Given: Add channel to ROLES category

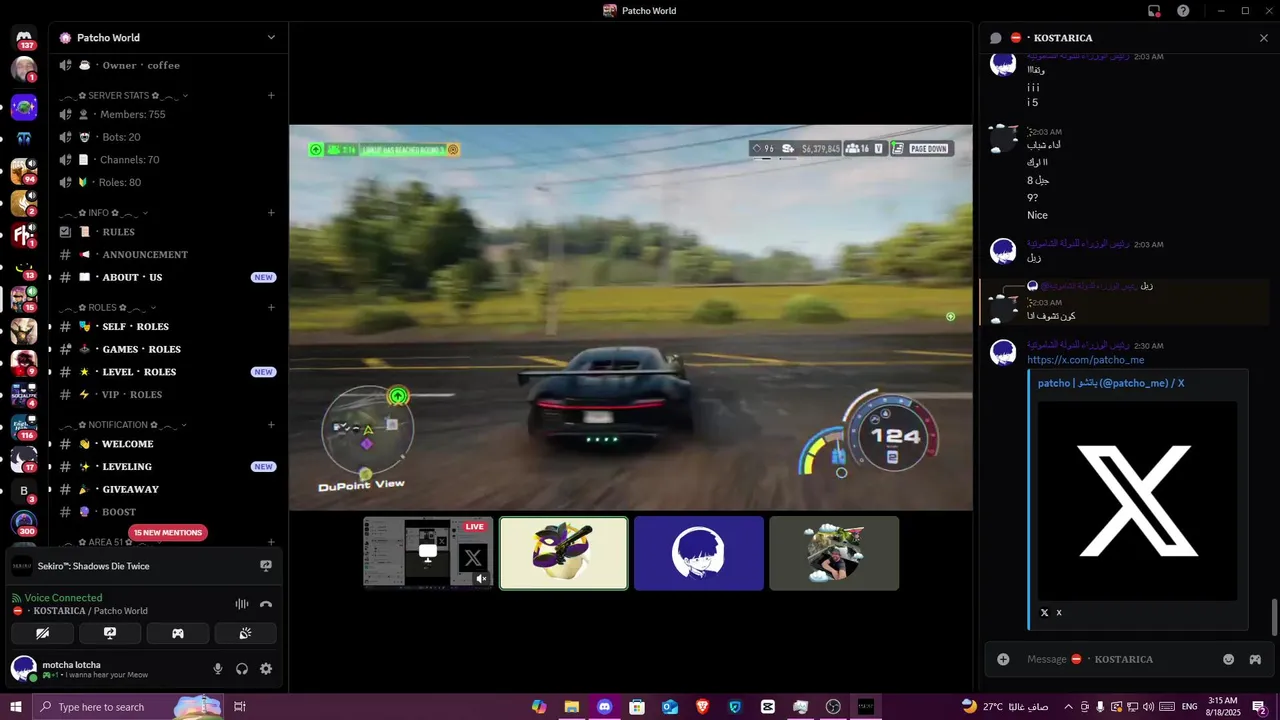Looking at the screenshot, I should click(x=271, y=308).
